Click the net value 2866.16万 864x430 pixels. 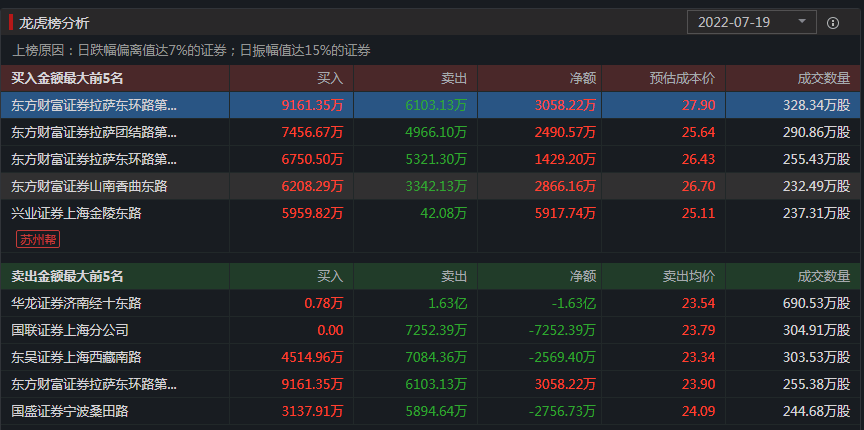pyautogui.click(x=565, y=186)
